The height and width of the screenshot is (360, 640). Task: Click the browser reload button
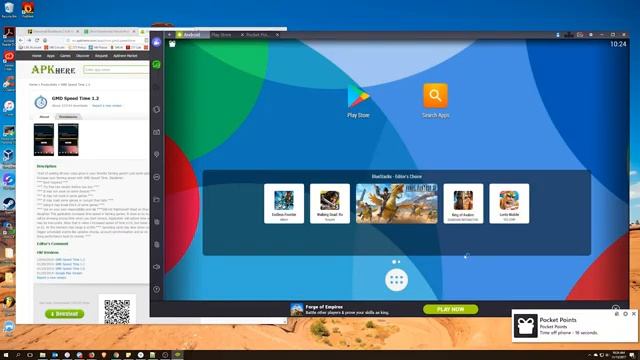tap(37, 40)
